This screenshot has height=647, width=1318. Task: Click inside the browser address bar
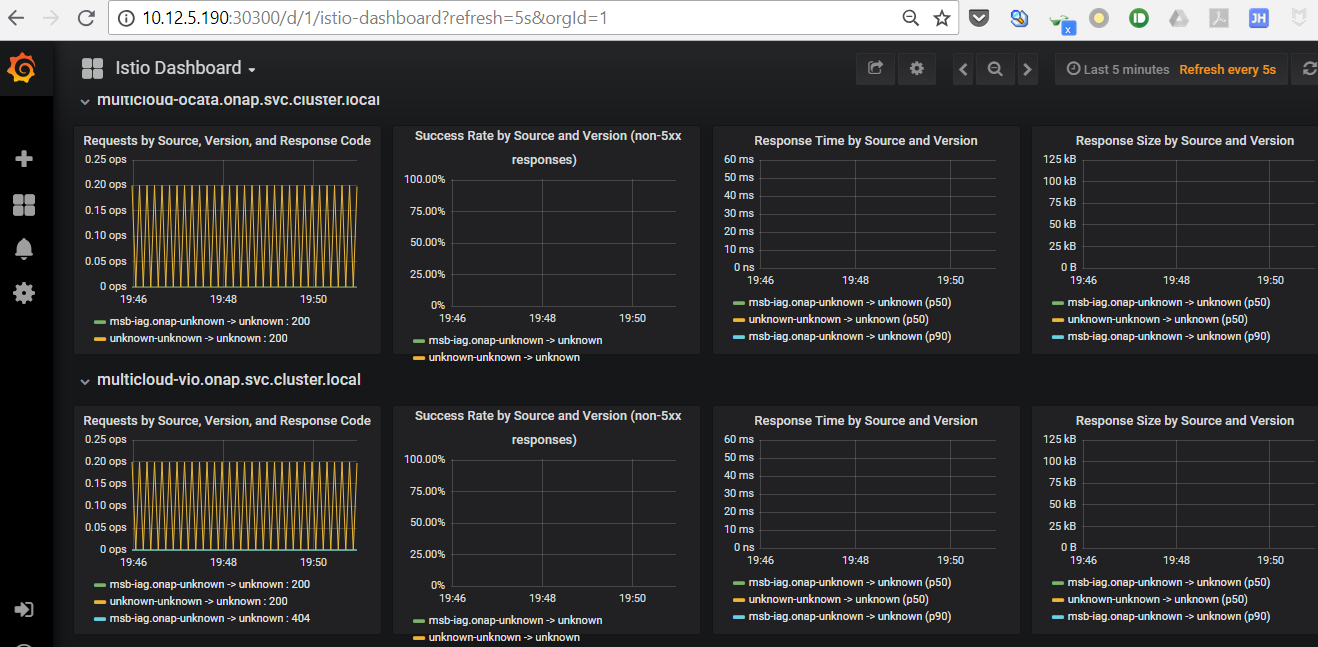pos(400,17)
